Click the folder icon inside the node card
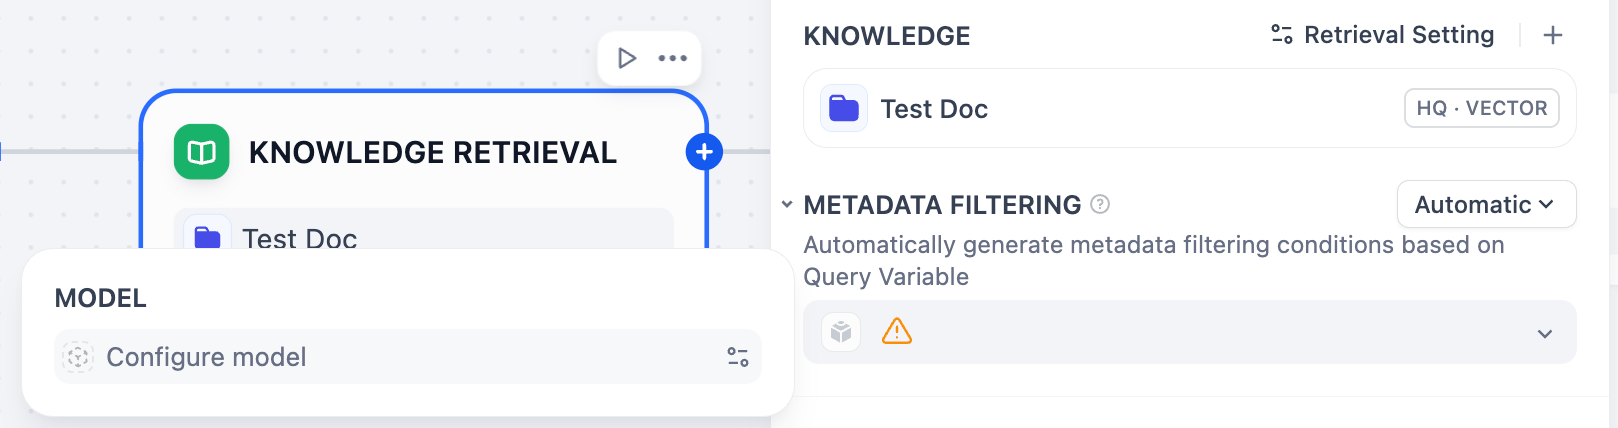This screenshot has height=428, width=1618. pyautogui.click(x=207, y=238)
